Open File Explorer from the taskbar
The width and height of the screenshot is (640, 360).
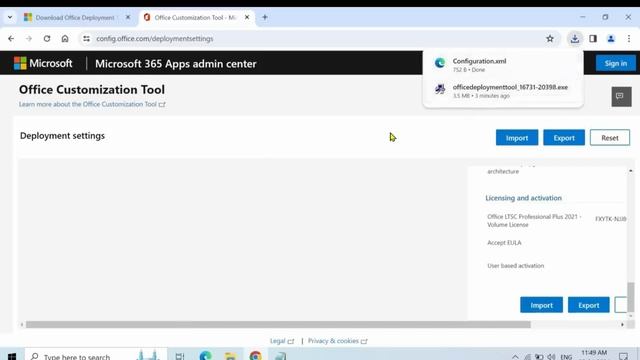click(230, 356)
